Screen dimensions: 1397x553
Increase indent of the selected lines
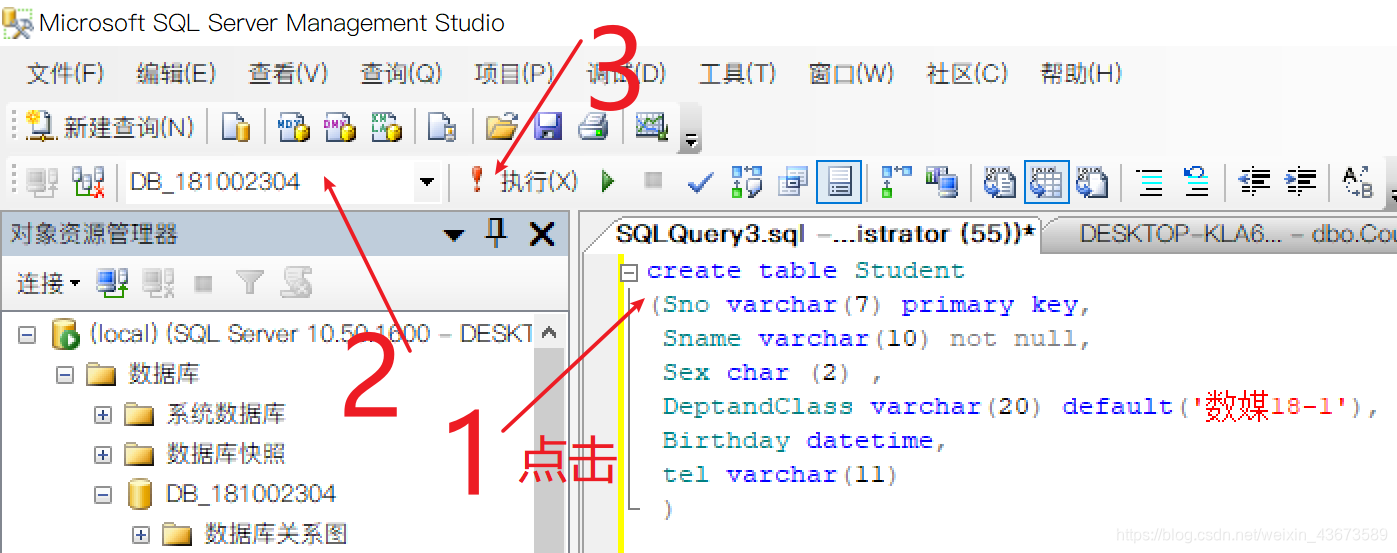pyautogui.click(x=1300, y=182)
